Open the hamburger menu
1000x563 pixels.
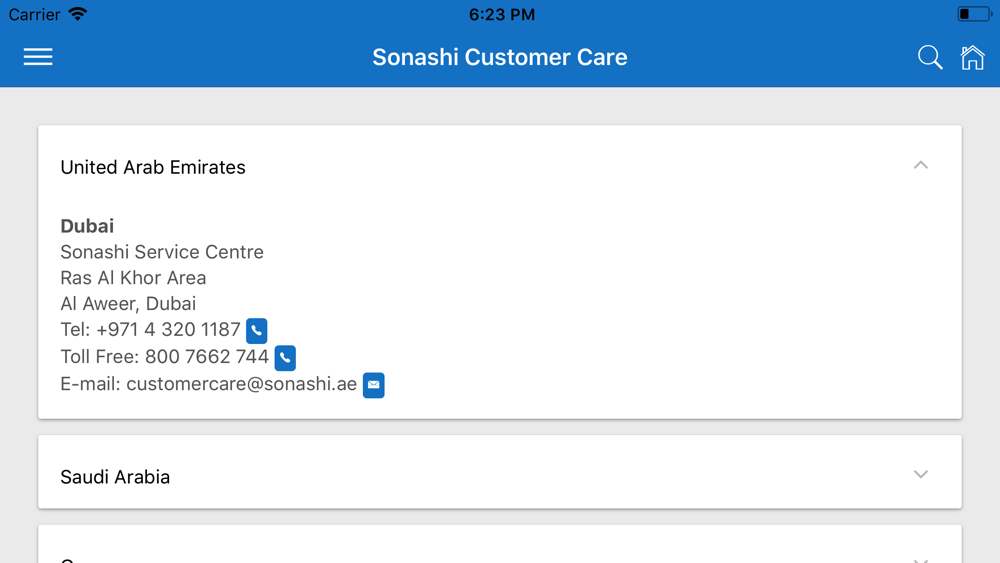coord(38,57)
